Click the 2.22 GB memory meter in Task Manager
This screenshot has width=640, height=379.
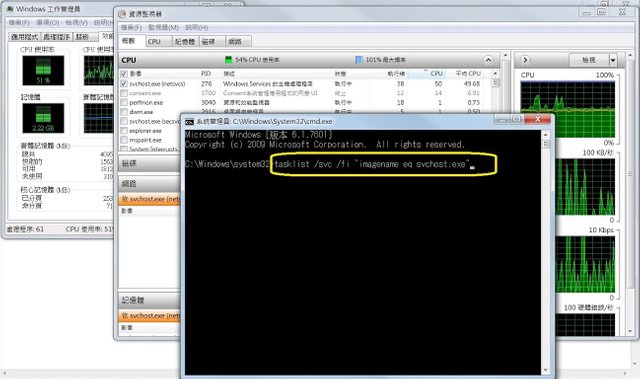click(43, 118)
